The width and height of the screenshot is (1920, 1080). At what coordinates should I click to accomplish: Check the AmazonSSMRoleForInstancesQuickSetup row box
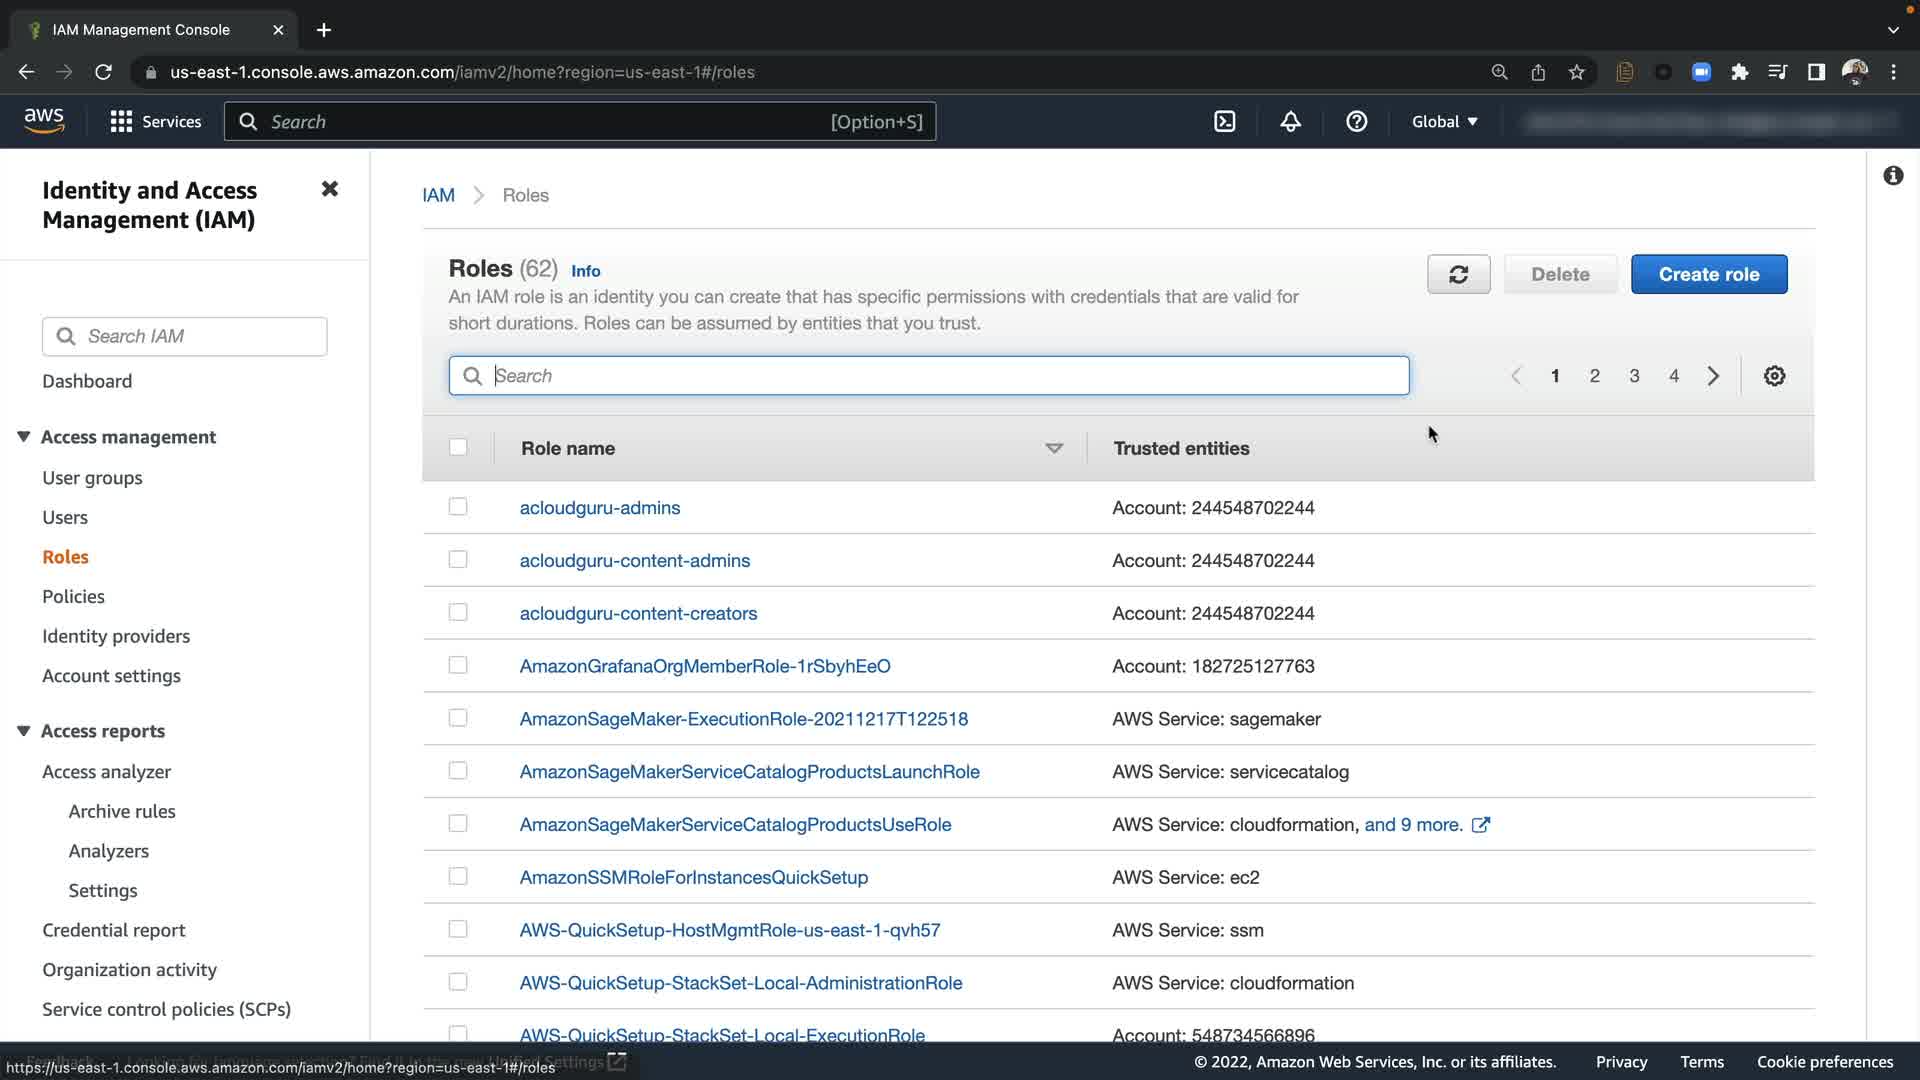[458, 877]
